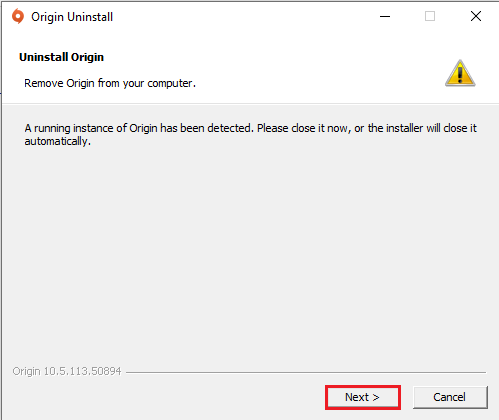Click the word "automatically." in the message
Screen dimensions: 499x420
pyautogui.click(x=57, y=141)
